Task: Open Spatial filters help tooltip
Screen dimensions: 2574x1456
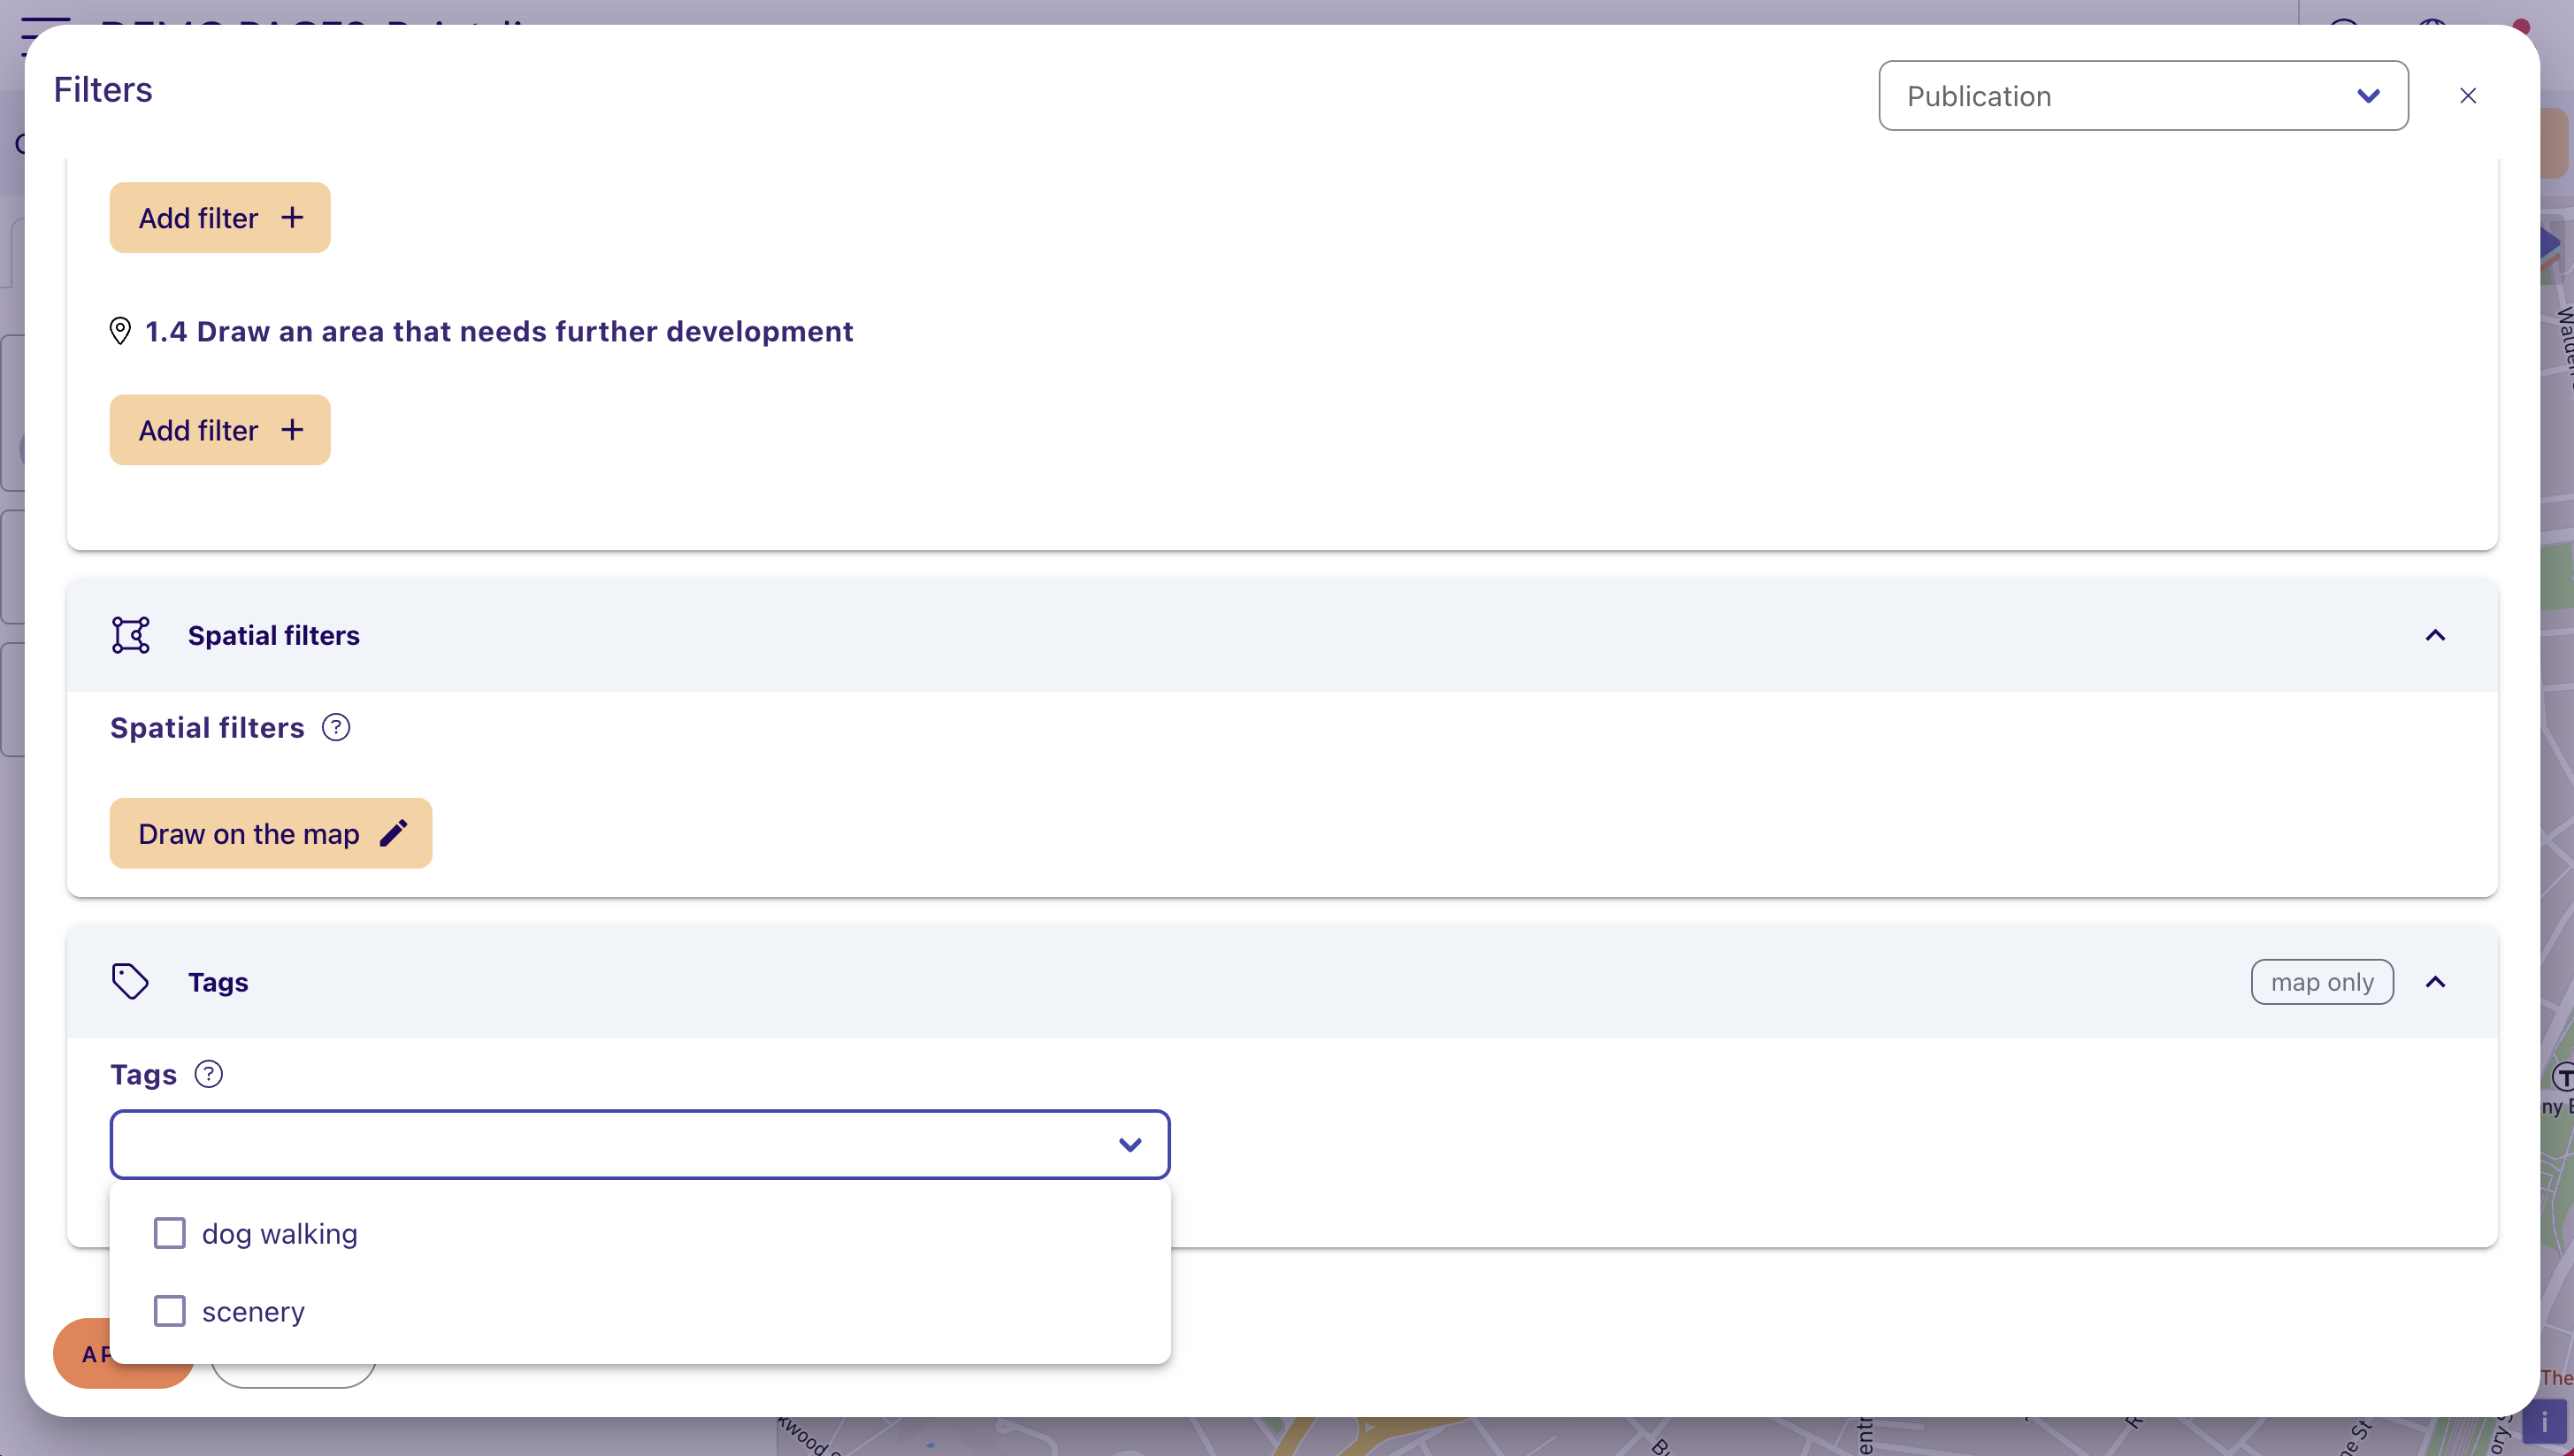Action: (336, 728)
